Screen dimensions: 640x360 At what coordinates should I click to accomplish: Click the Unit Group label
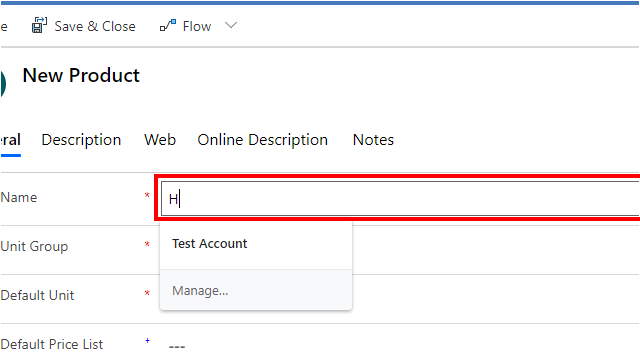click(x=34, y=247)
